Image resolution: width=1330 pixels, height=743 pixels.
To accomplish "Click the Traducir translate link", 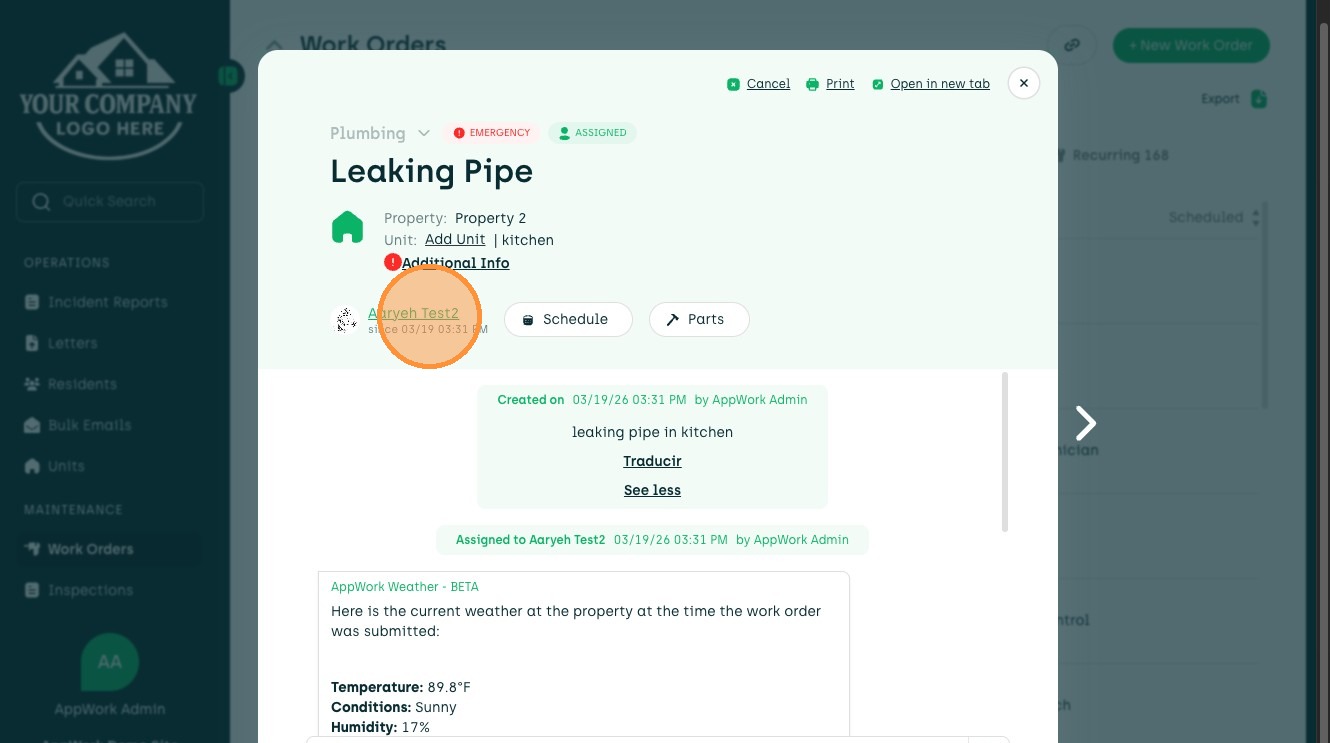I will tap(652, 461).
